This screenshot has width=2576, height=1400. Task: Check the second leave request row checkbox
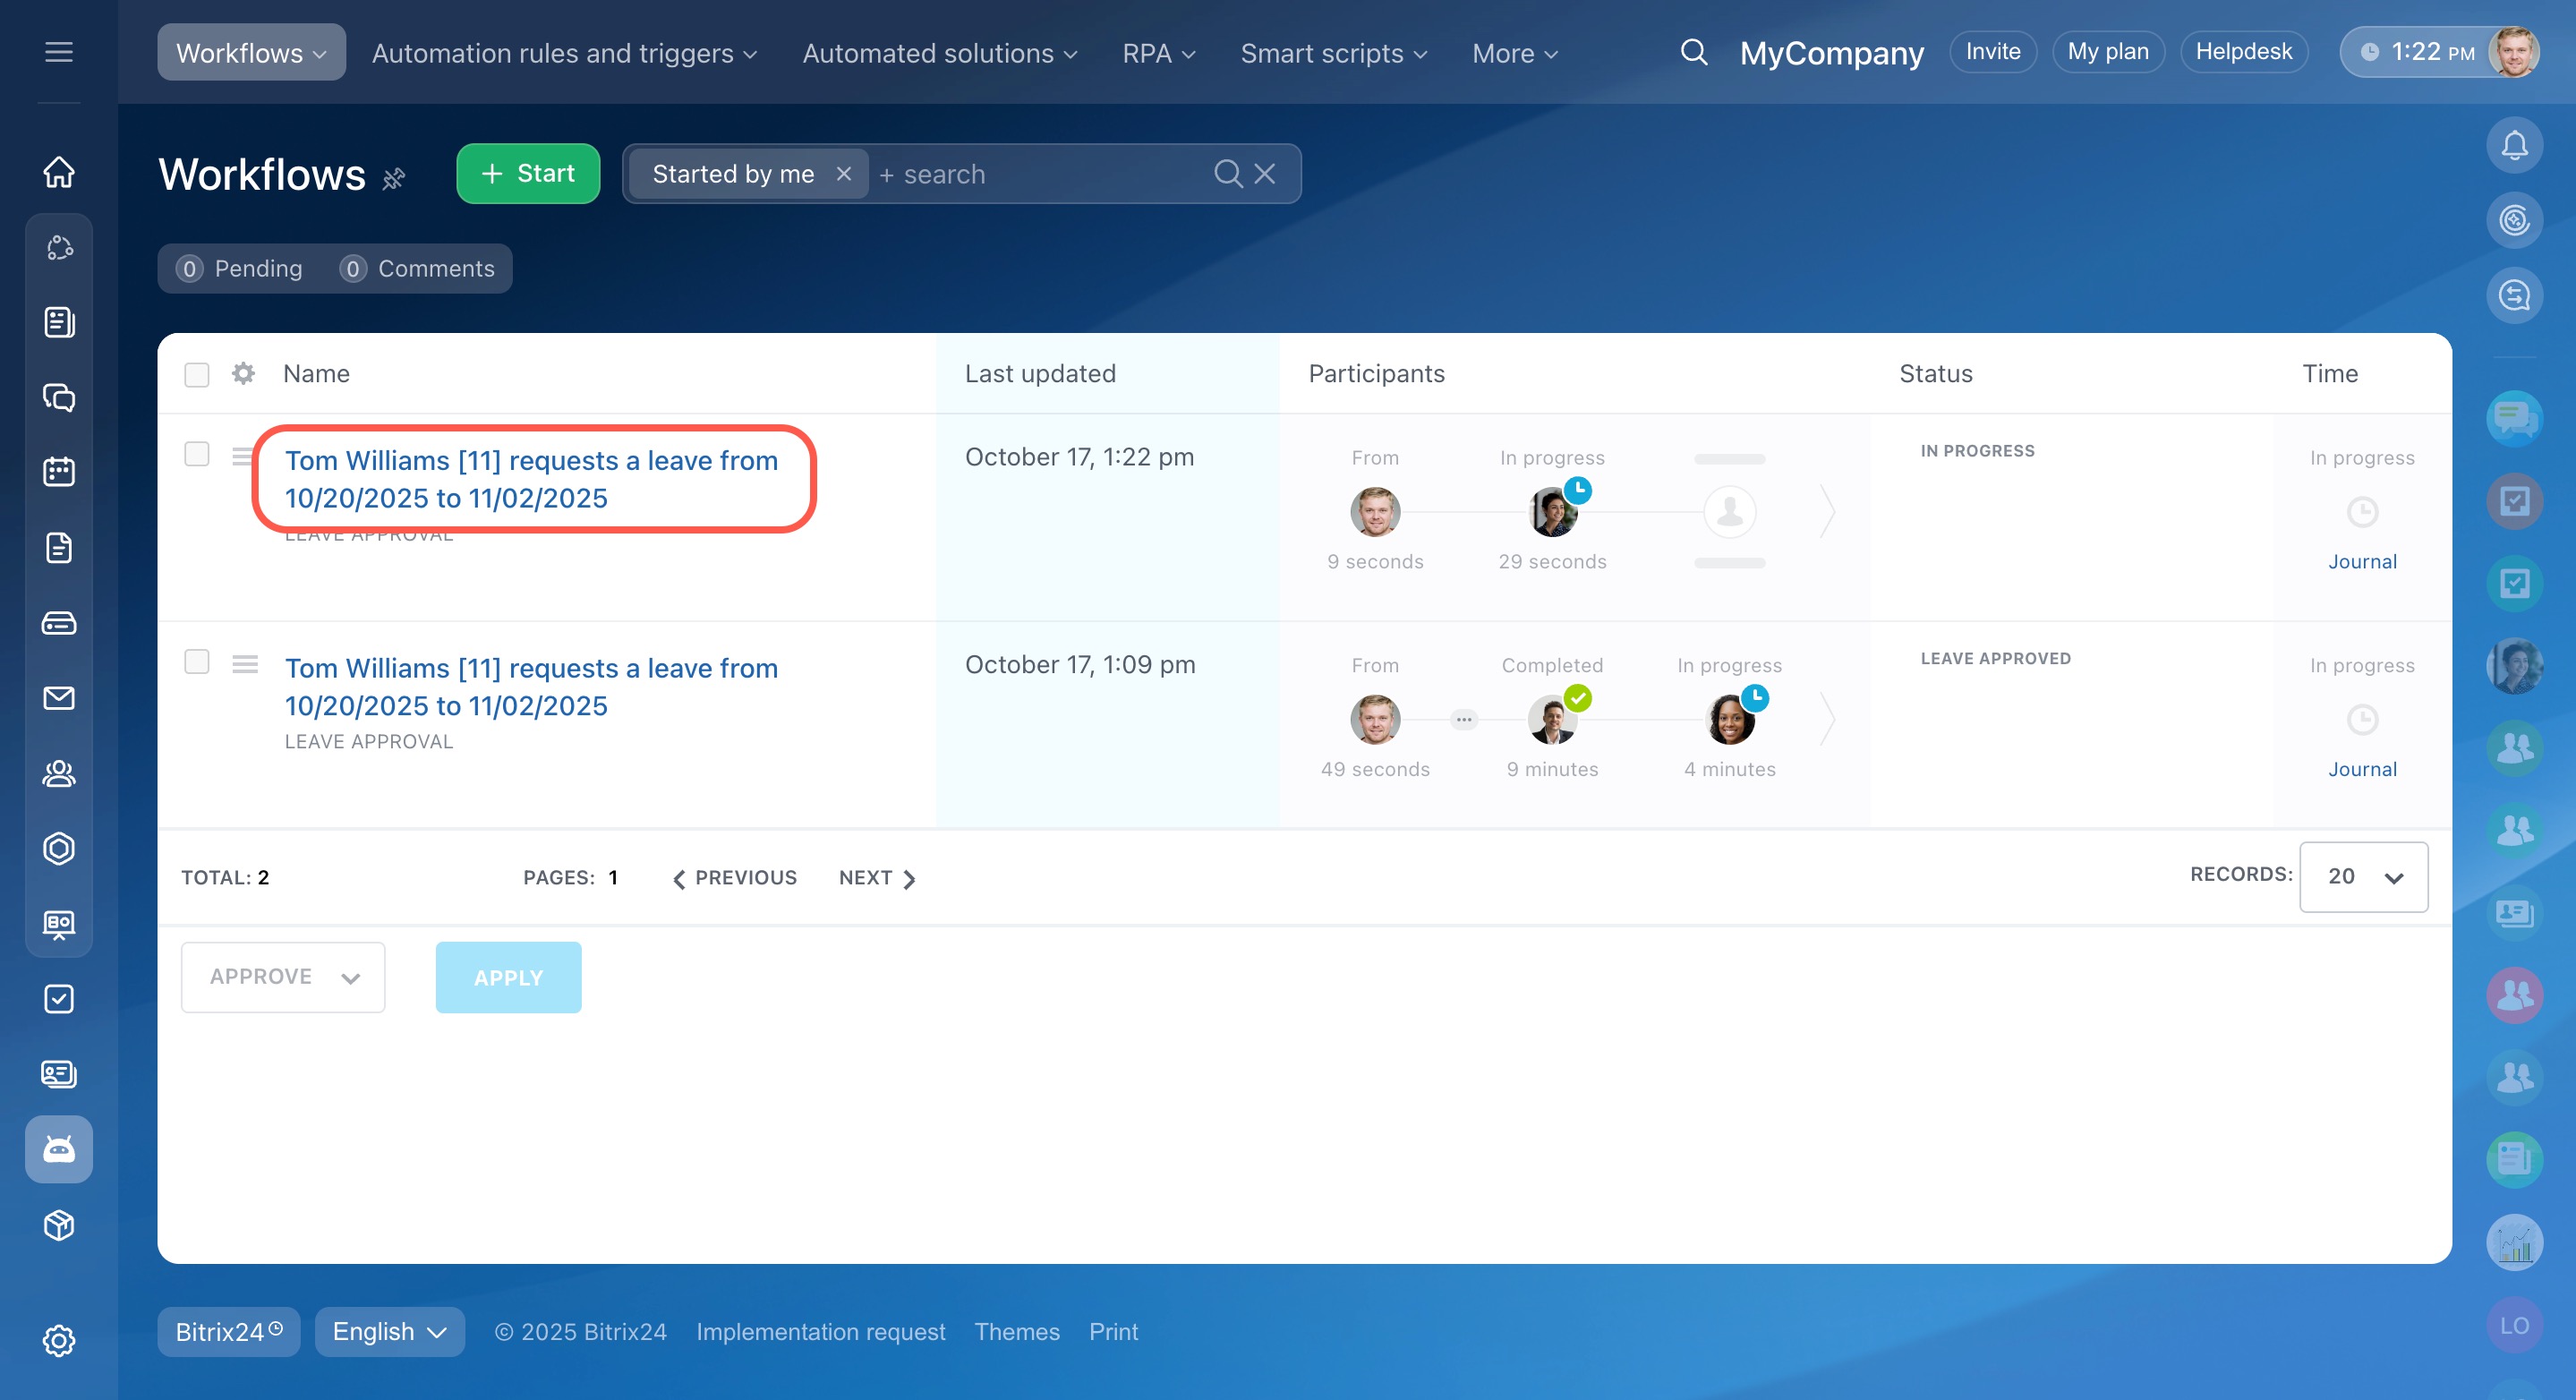[x=197, y=662]
